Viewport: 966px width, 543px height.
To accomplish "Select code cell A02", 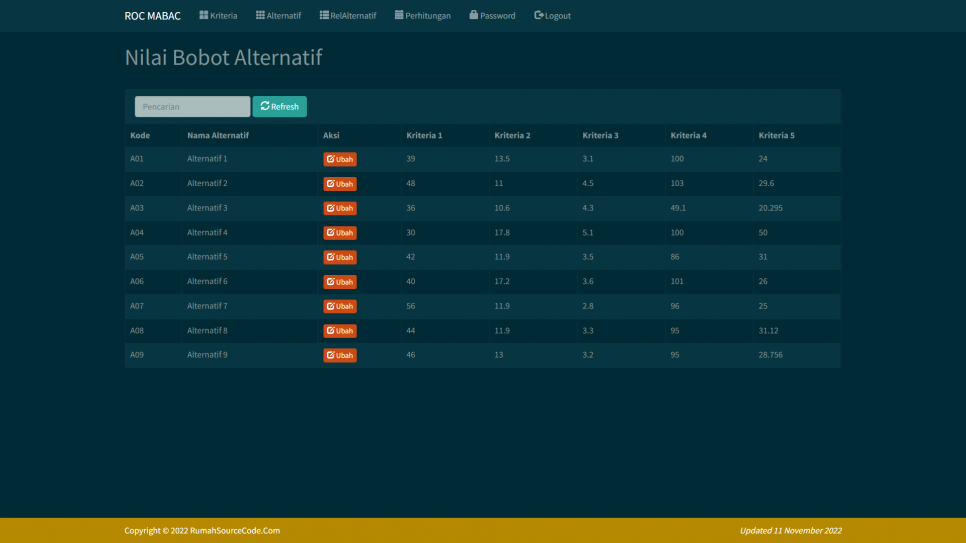I will click(137, 184).
